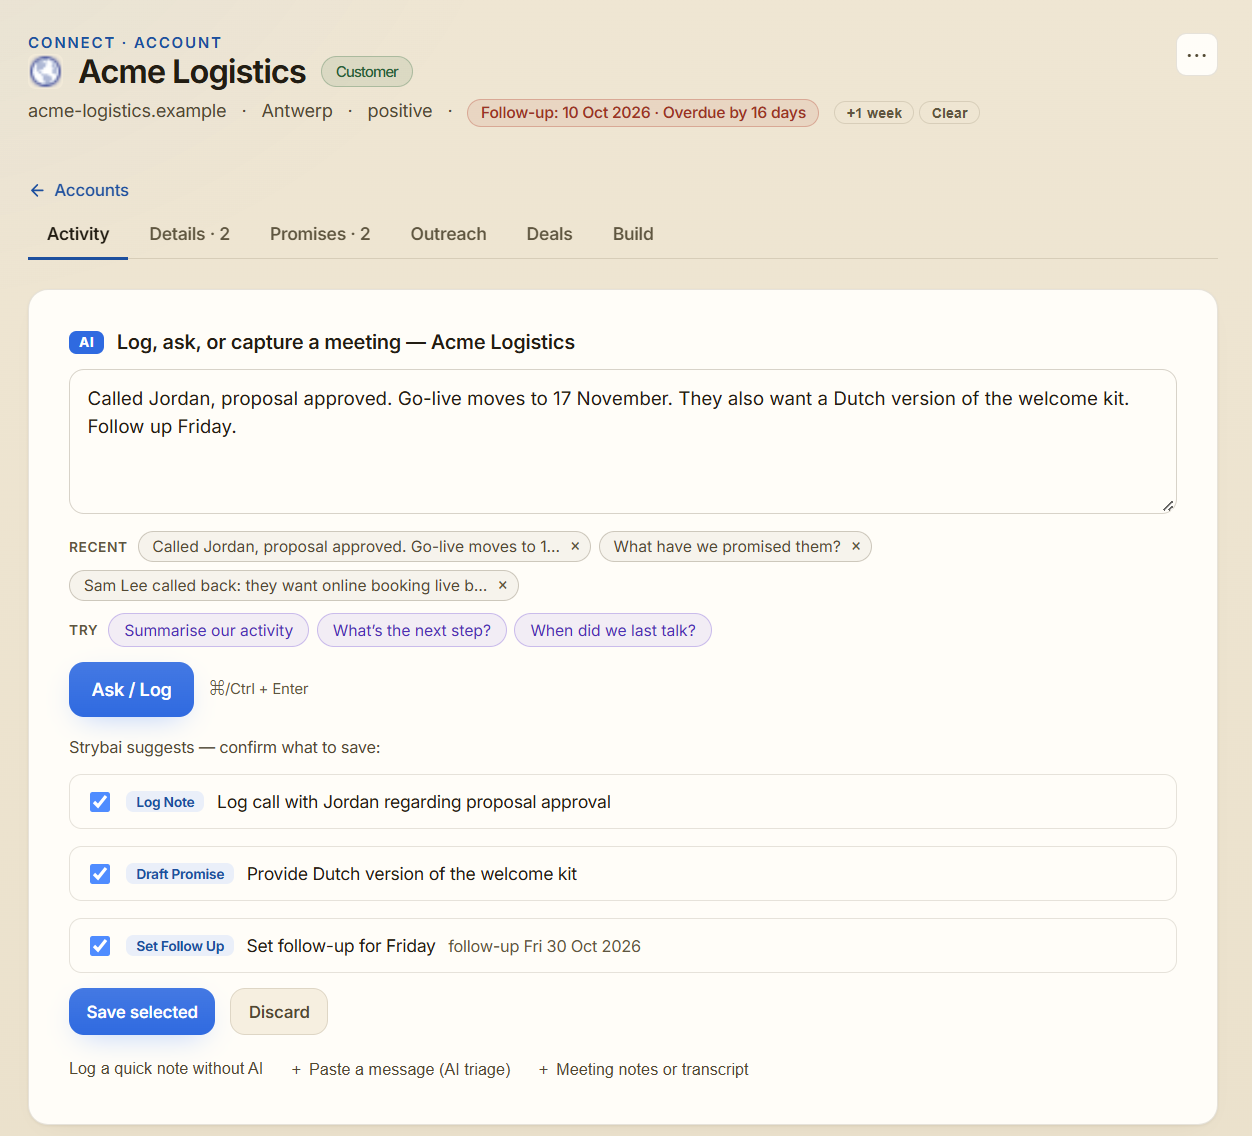Uncheck the Log Note suggestion checkbox
The image size is (1252, 1136).
click(100, 802)
